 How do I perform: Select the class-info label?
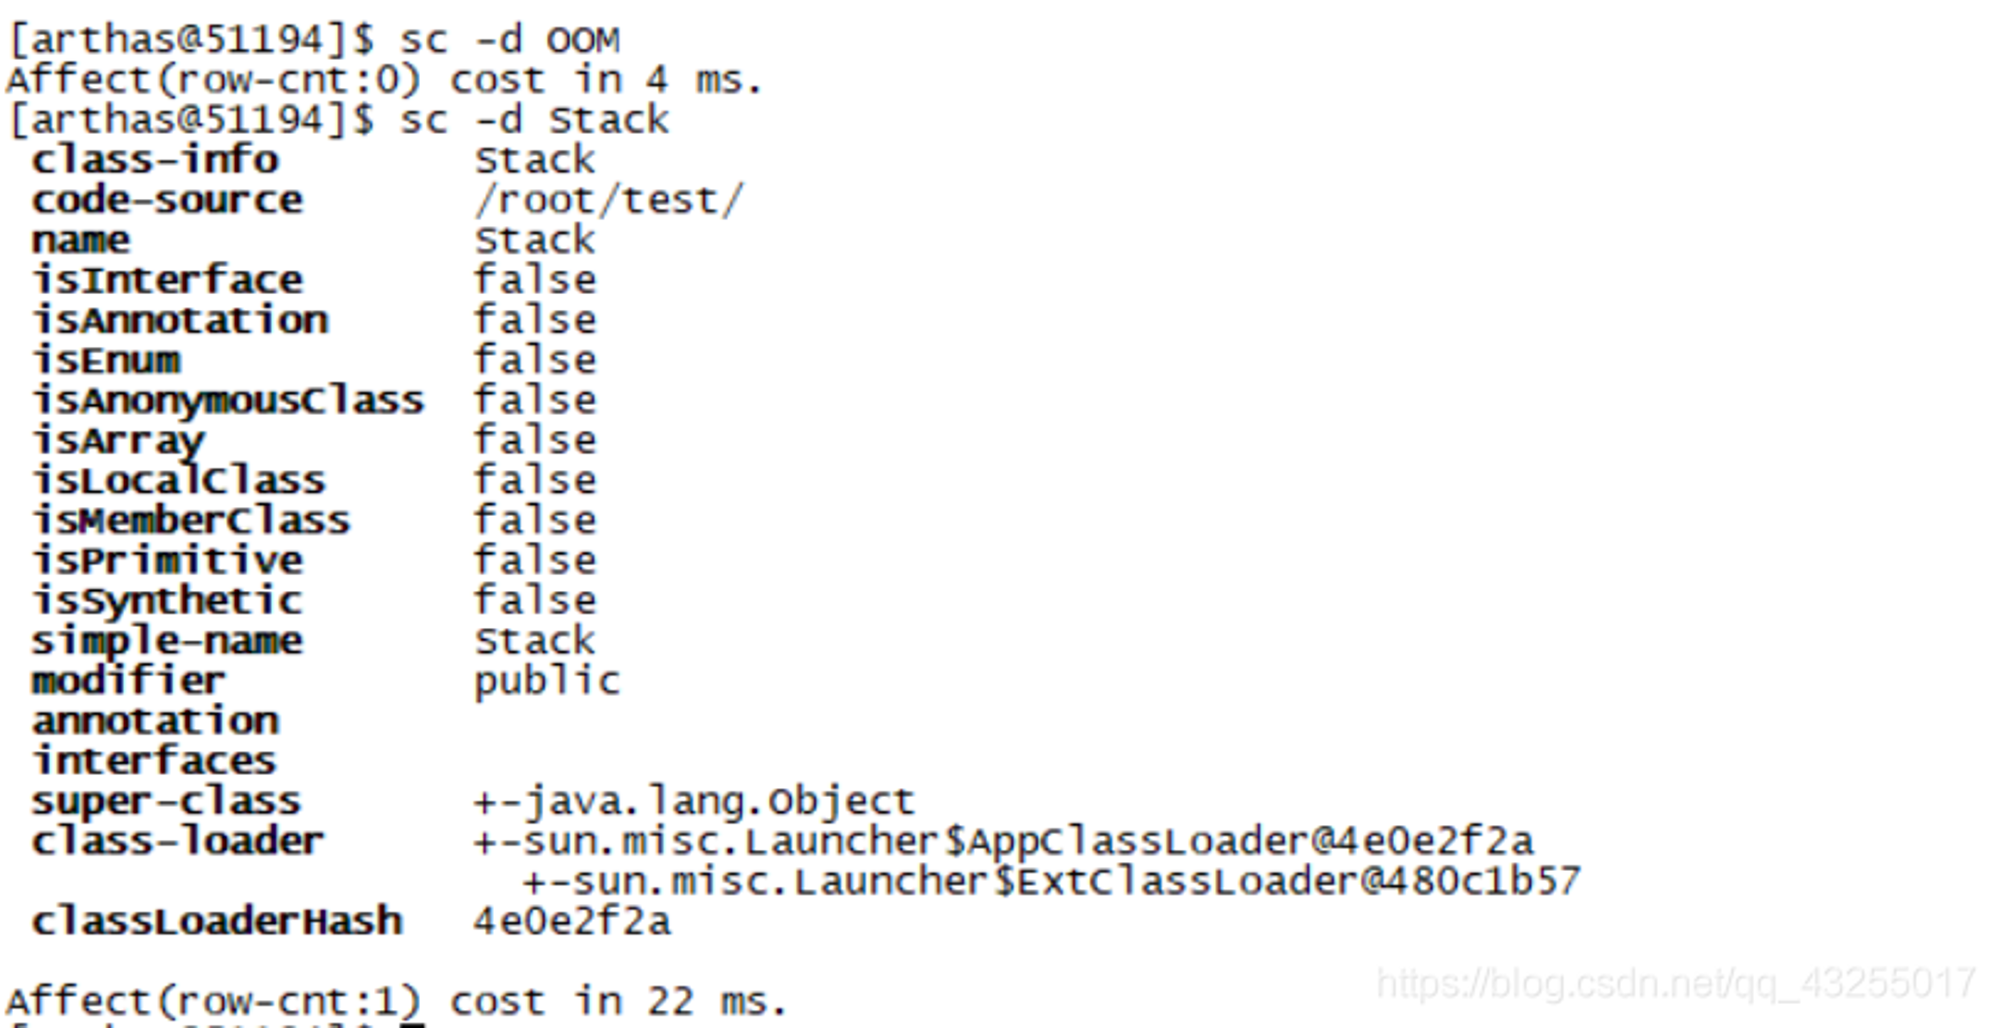pyautogui.click(x=155, y=160)
